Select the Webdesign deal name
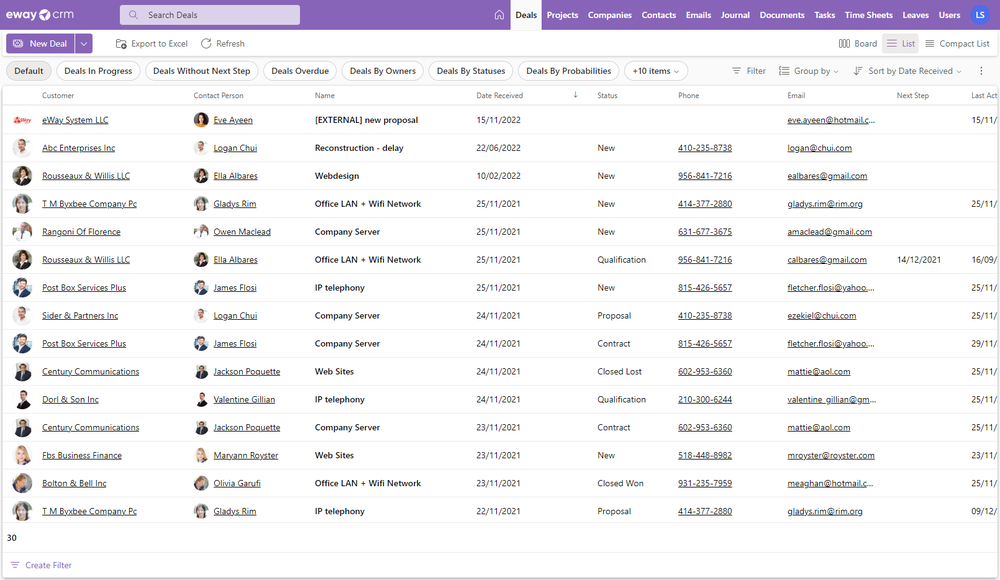This screenshot has height=580, width=1000. coord(337,176)
